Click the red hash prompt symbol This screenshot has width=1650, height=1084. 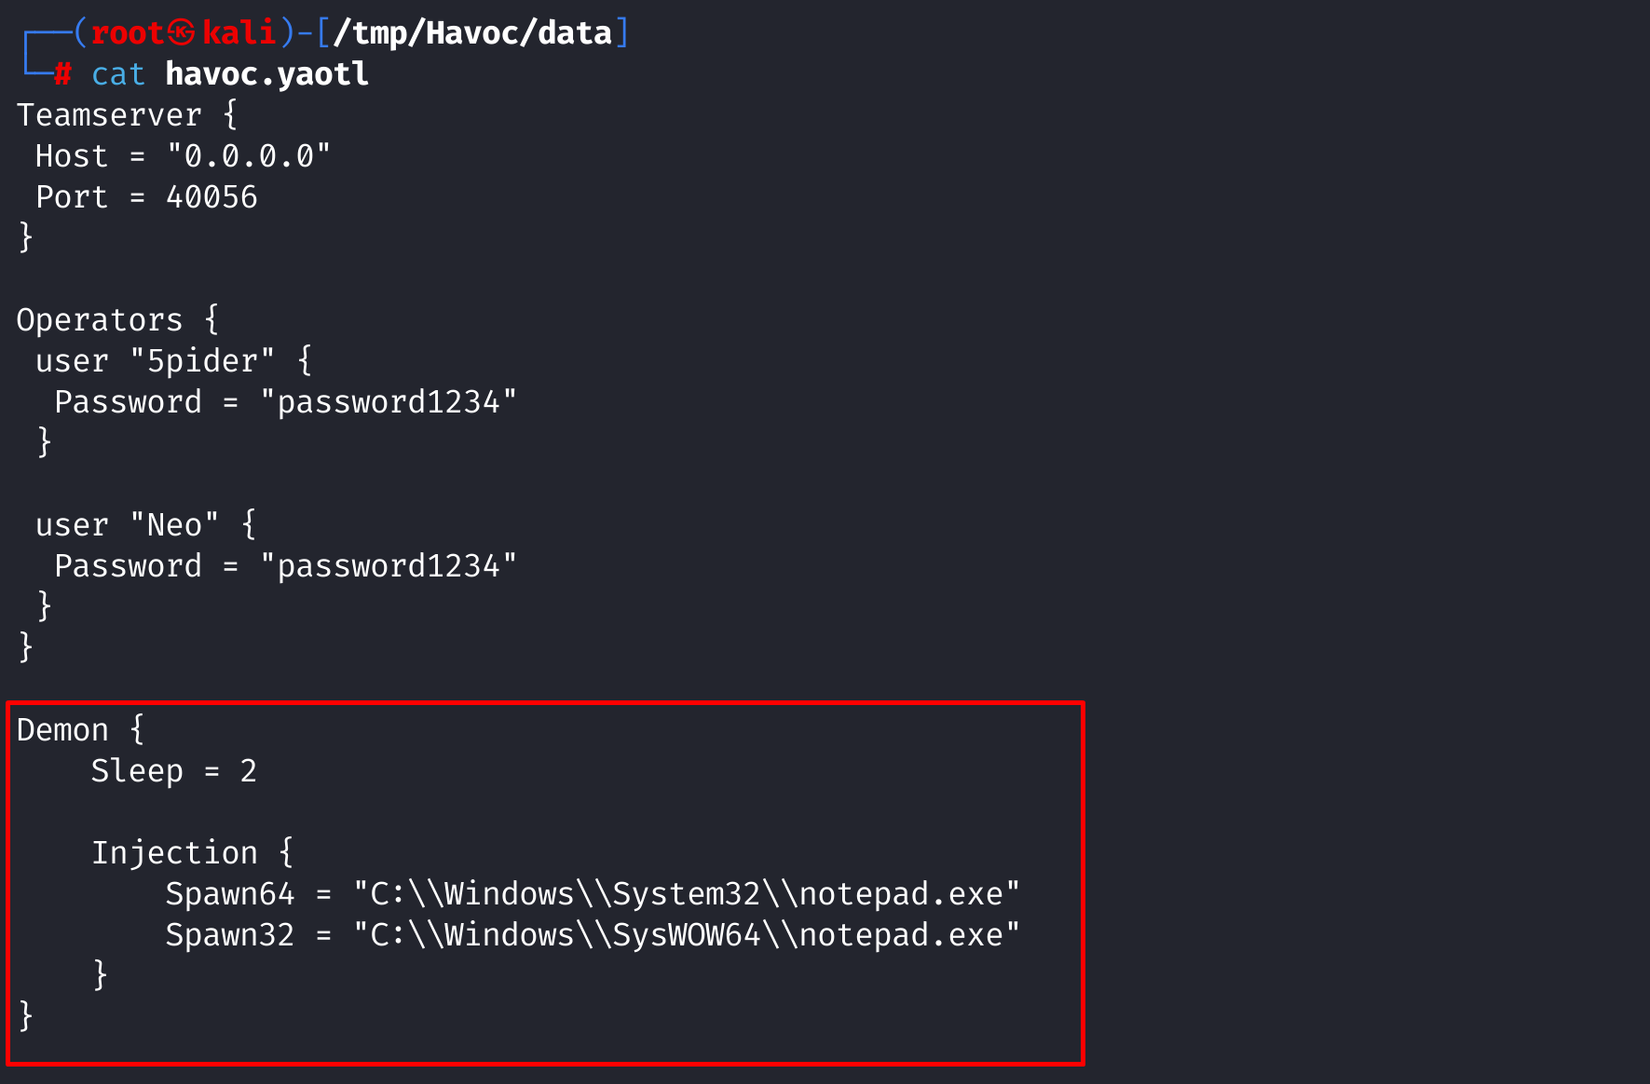click(x=62, y=74)
